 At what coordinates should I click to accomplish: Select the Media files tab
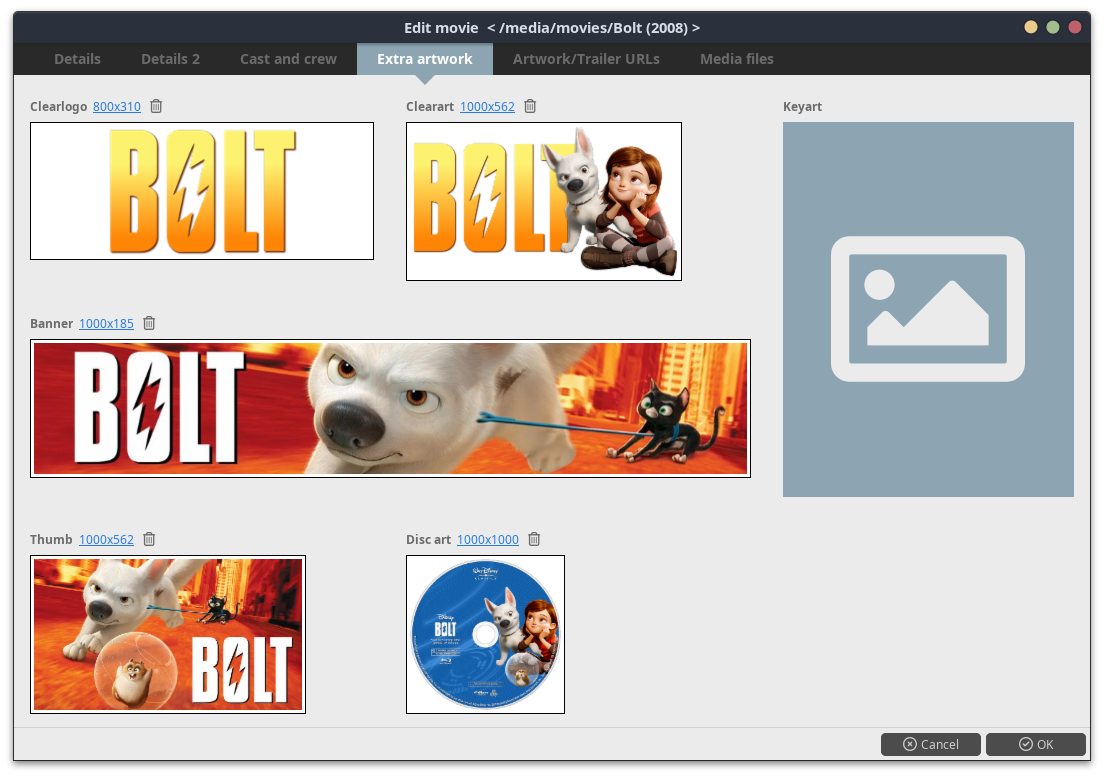pos(736,59)
